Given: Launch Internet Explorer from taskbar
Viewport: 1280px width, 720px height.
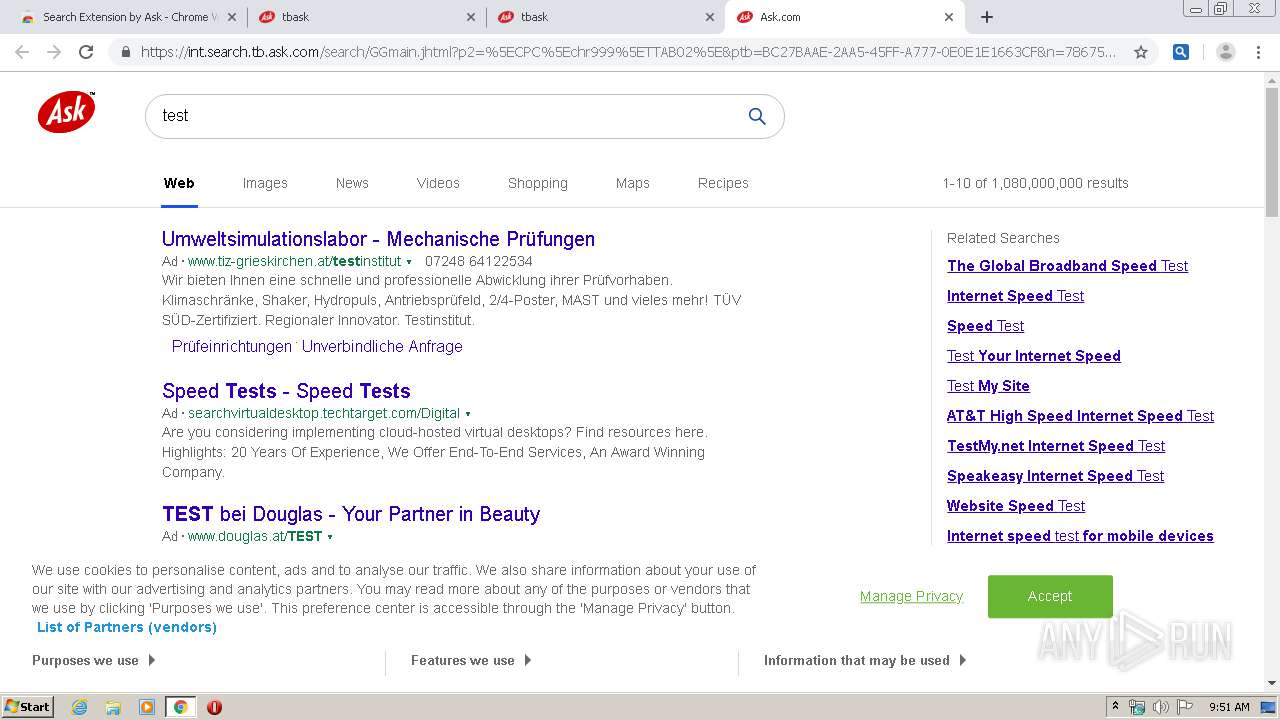Looking at the screenshot, I should [x=80, y=707].
